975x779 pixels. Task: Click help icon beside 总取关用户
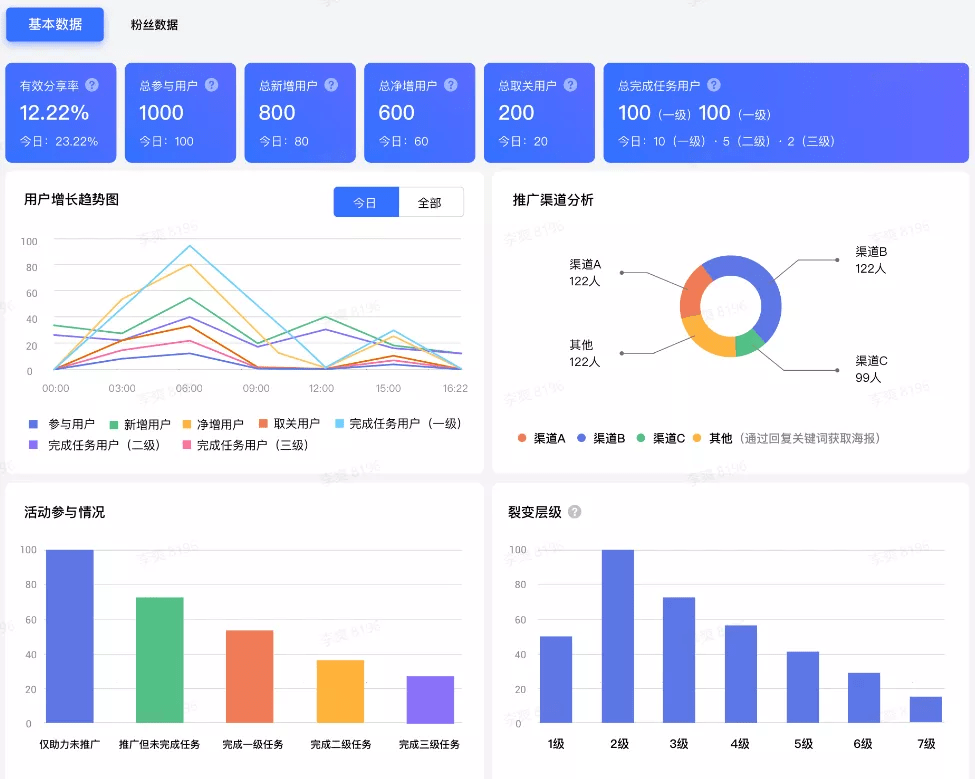pos(571,86)
